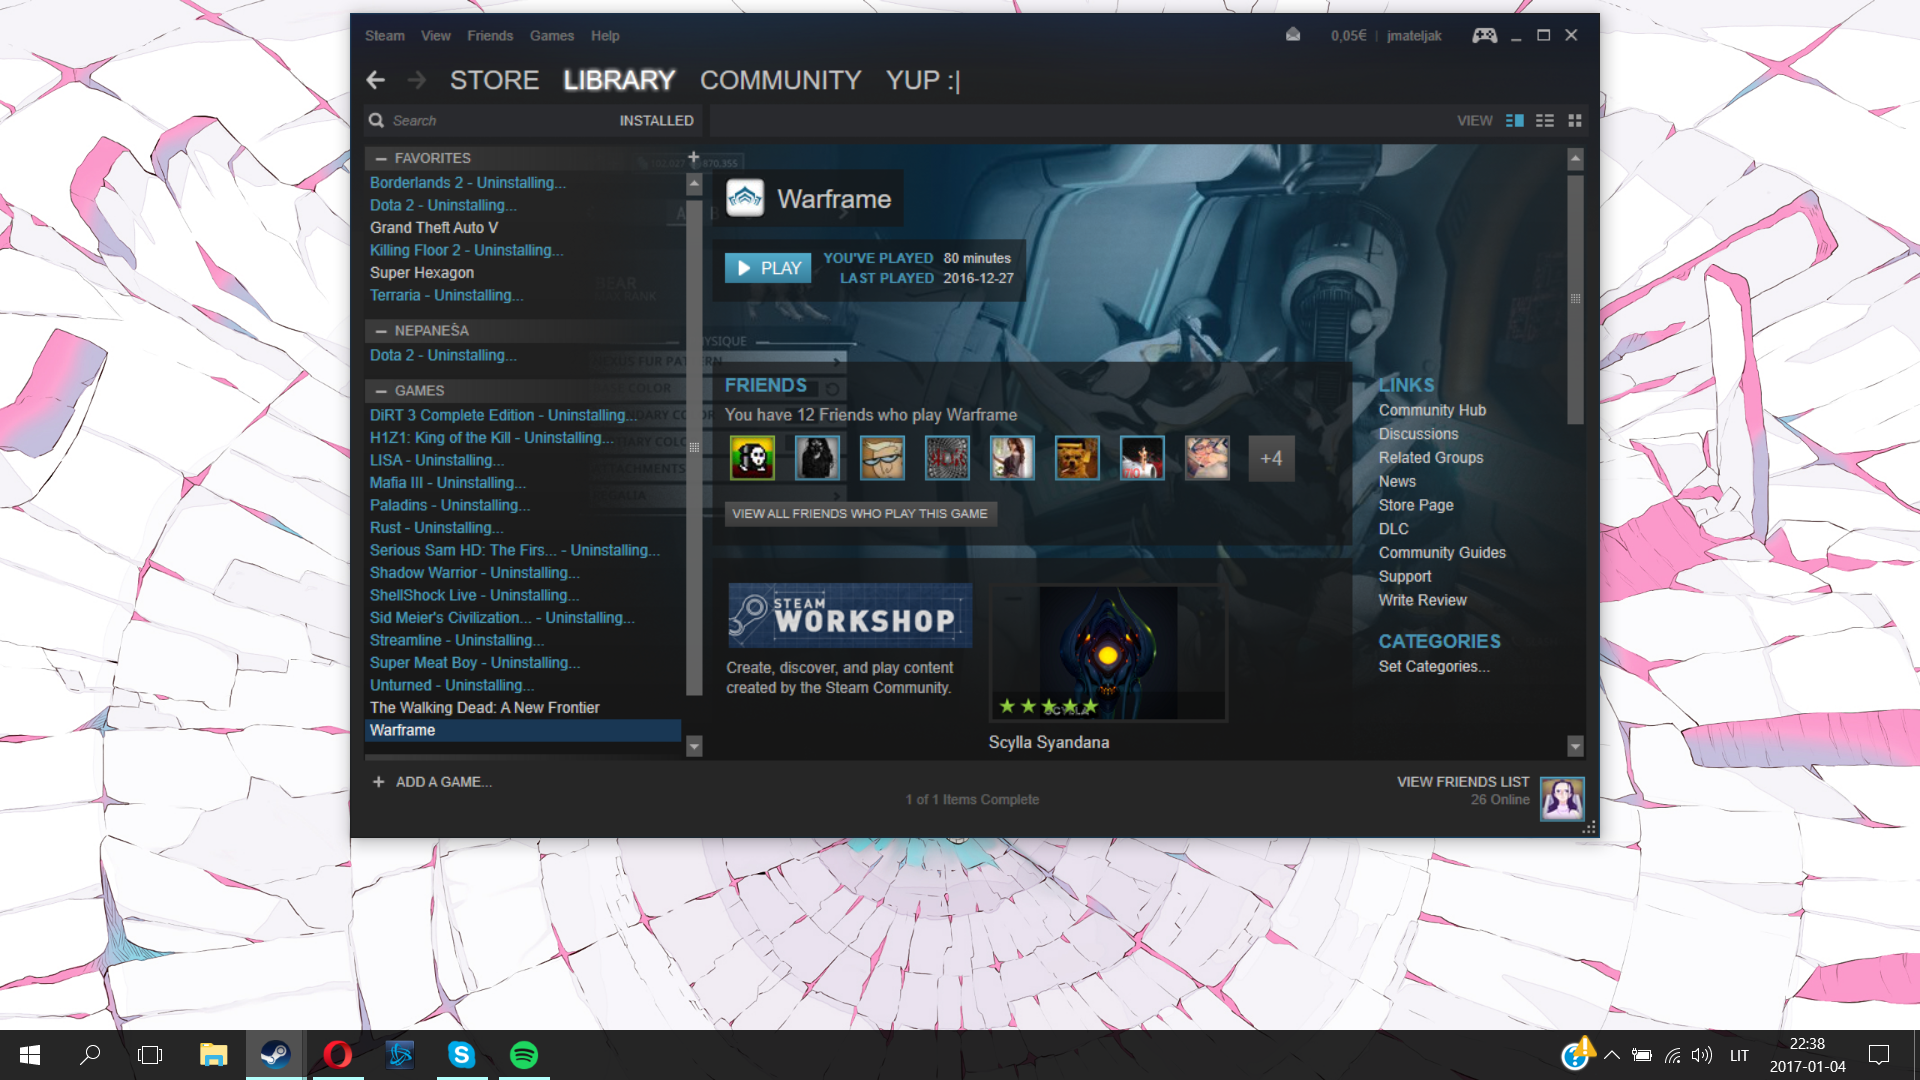Viewport: 1920px width, 1080px height.
Task: Click the add category plus icon
Action: (693, 157)
